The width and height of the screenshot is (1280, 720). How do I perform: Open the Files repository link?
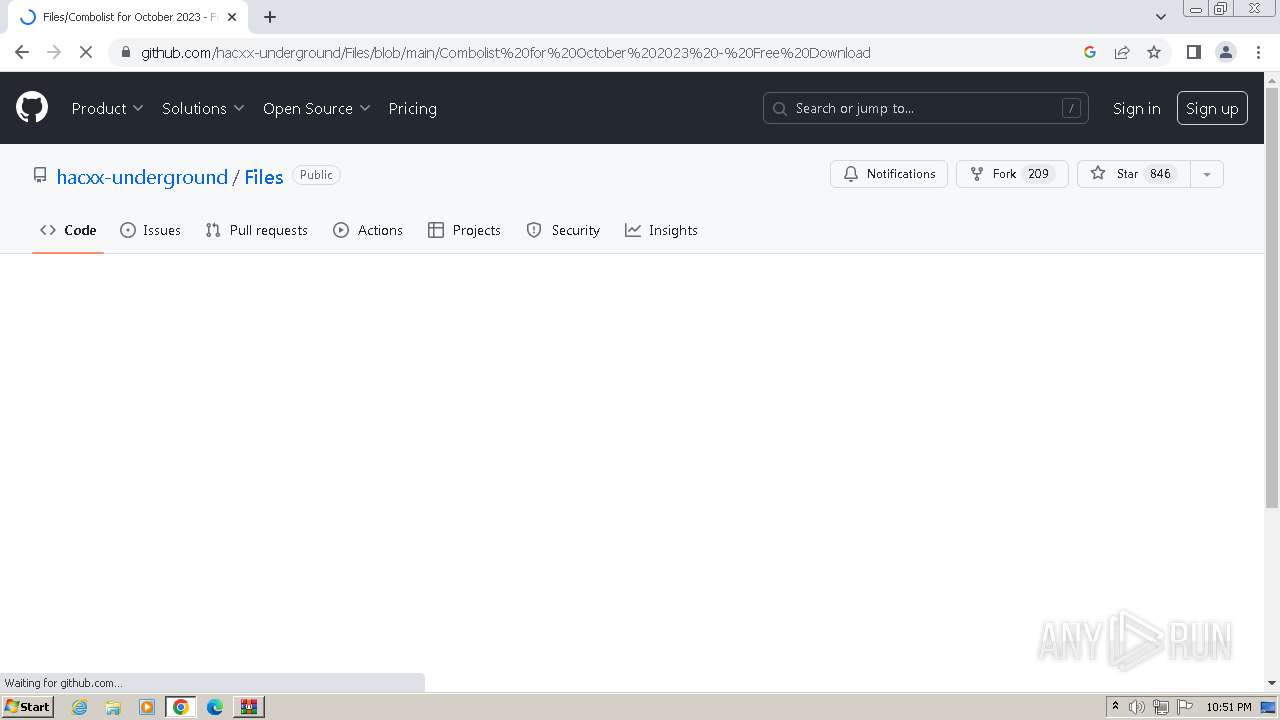[x=264, y=177]
